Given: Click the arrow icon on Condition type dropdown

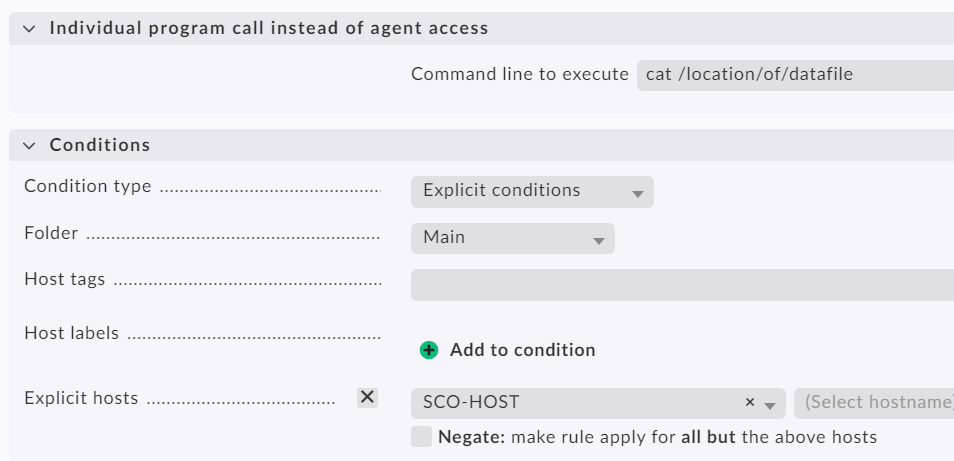Looking at the screenshot, I should (x=637, y=194).
